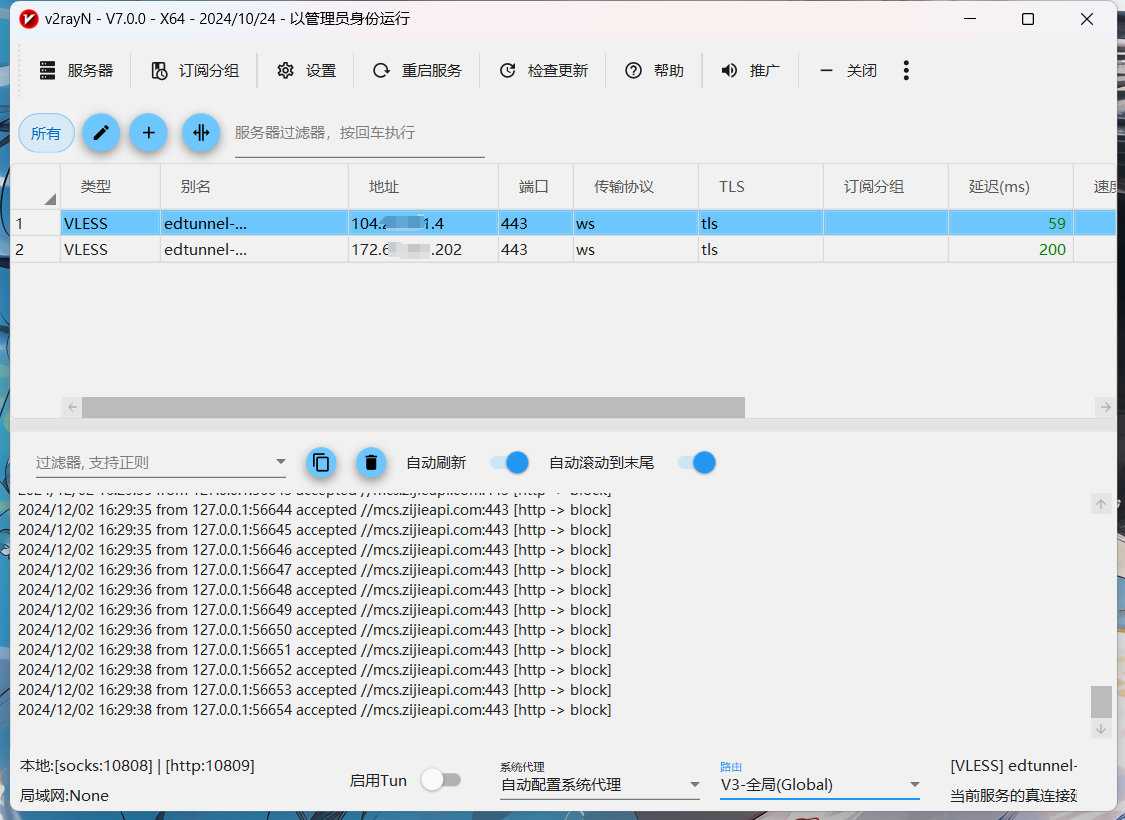Click log line with port 56654
This screenshot has height=820, width=1125.
tap(315, 710)
